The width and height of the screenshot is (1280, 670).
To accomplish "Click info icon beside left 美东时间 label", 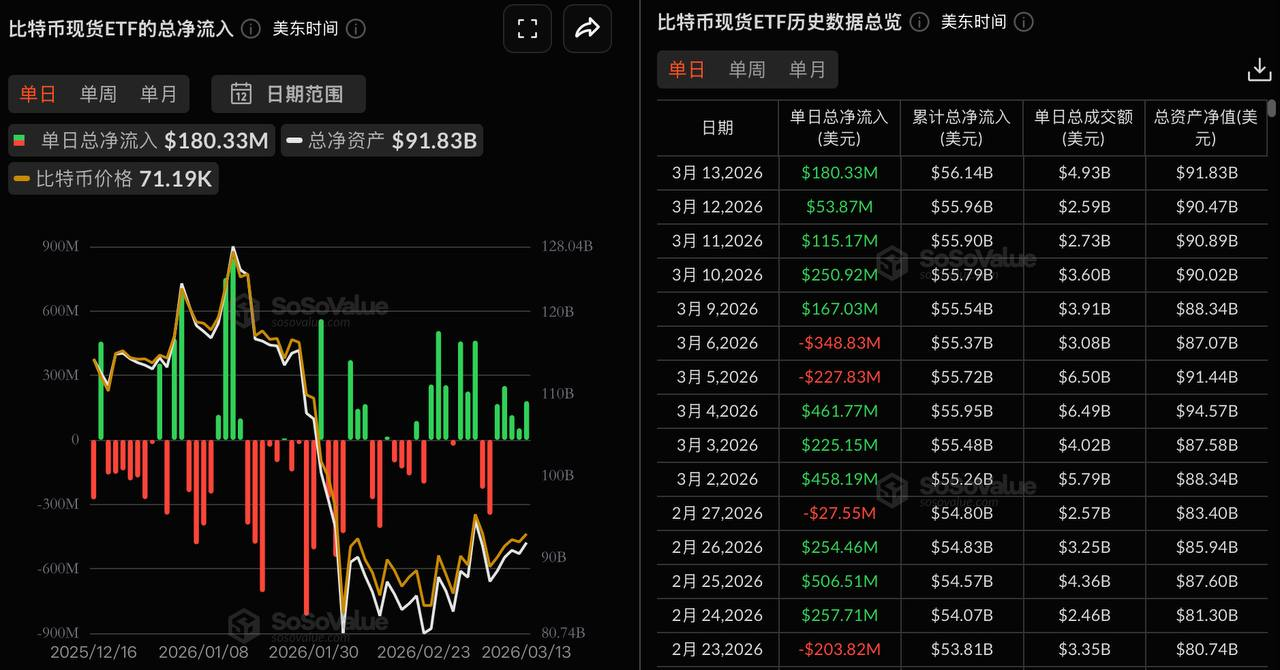I will pyautogui.click(x=355, y=29).
